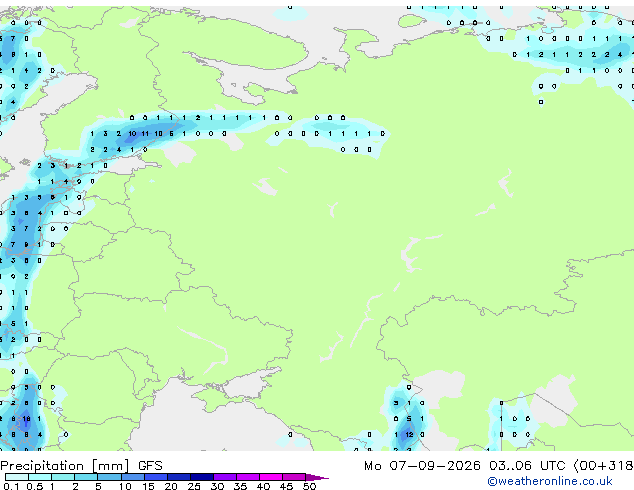Select the legend swatch between 35 and 40
The height and width of the screenshot is (490, 634).
(247, 477)
